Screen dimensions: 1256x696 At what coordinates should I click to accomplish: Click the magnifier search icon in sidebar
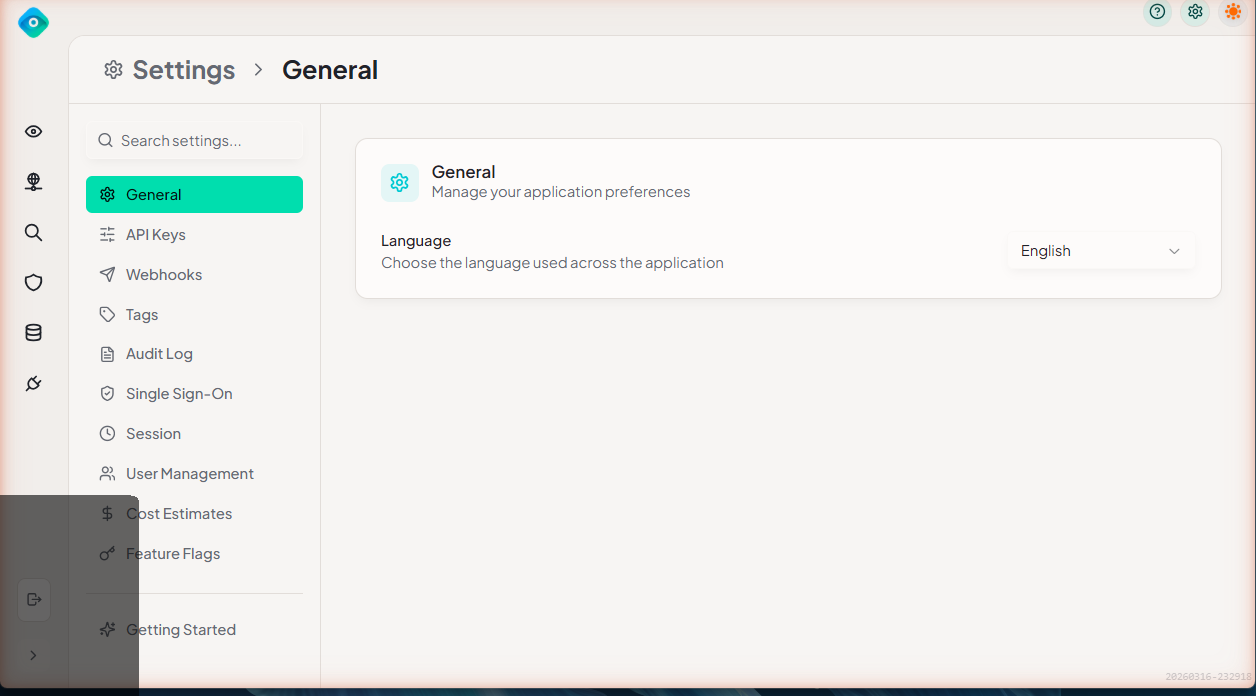(33, 233)
